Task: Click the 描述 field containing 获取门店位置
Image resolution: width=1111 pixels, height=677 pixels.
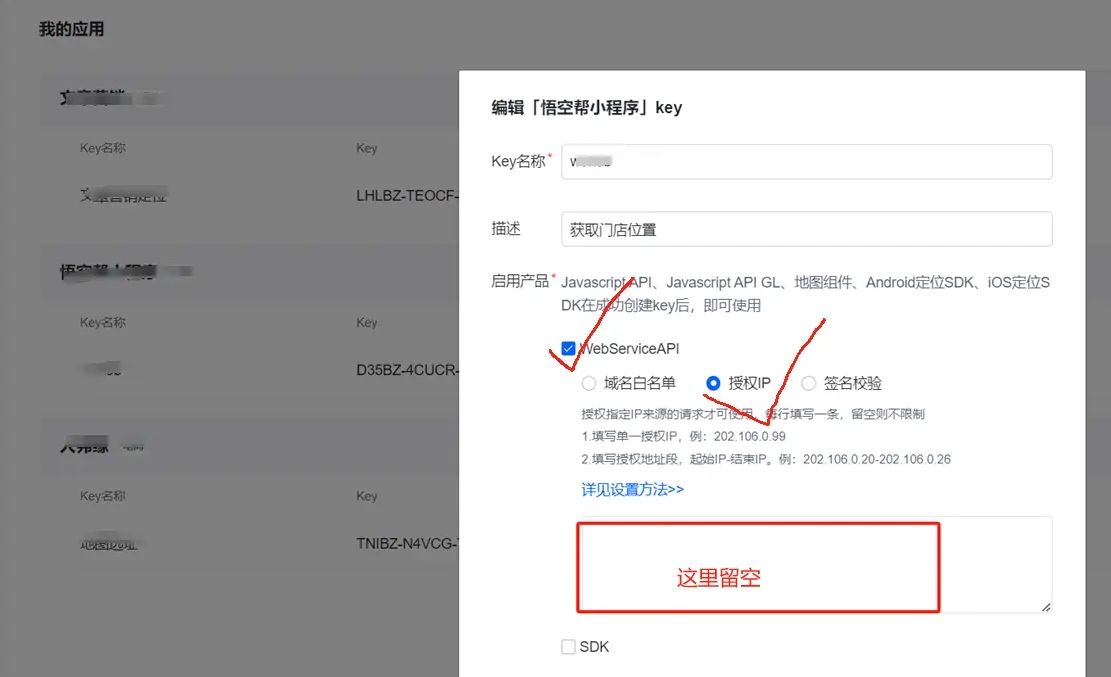Action: 806,229
